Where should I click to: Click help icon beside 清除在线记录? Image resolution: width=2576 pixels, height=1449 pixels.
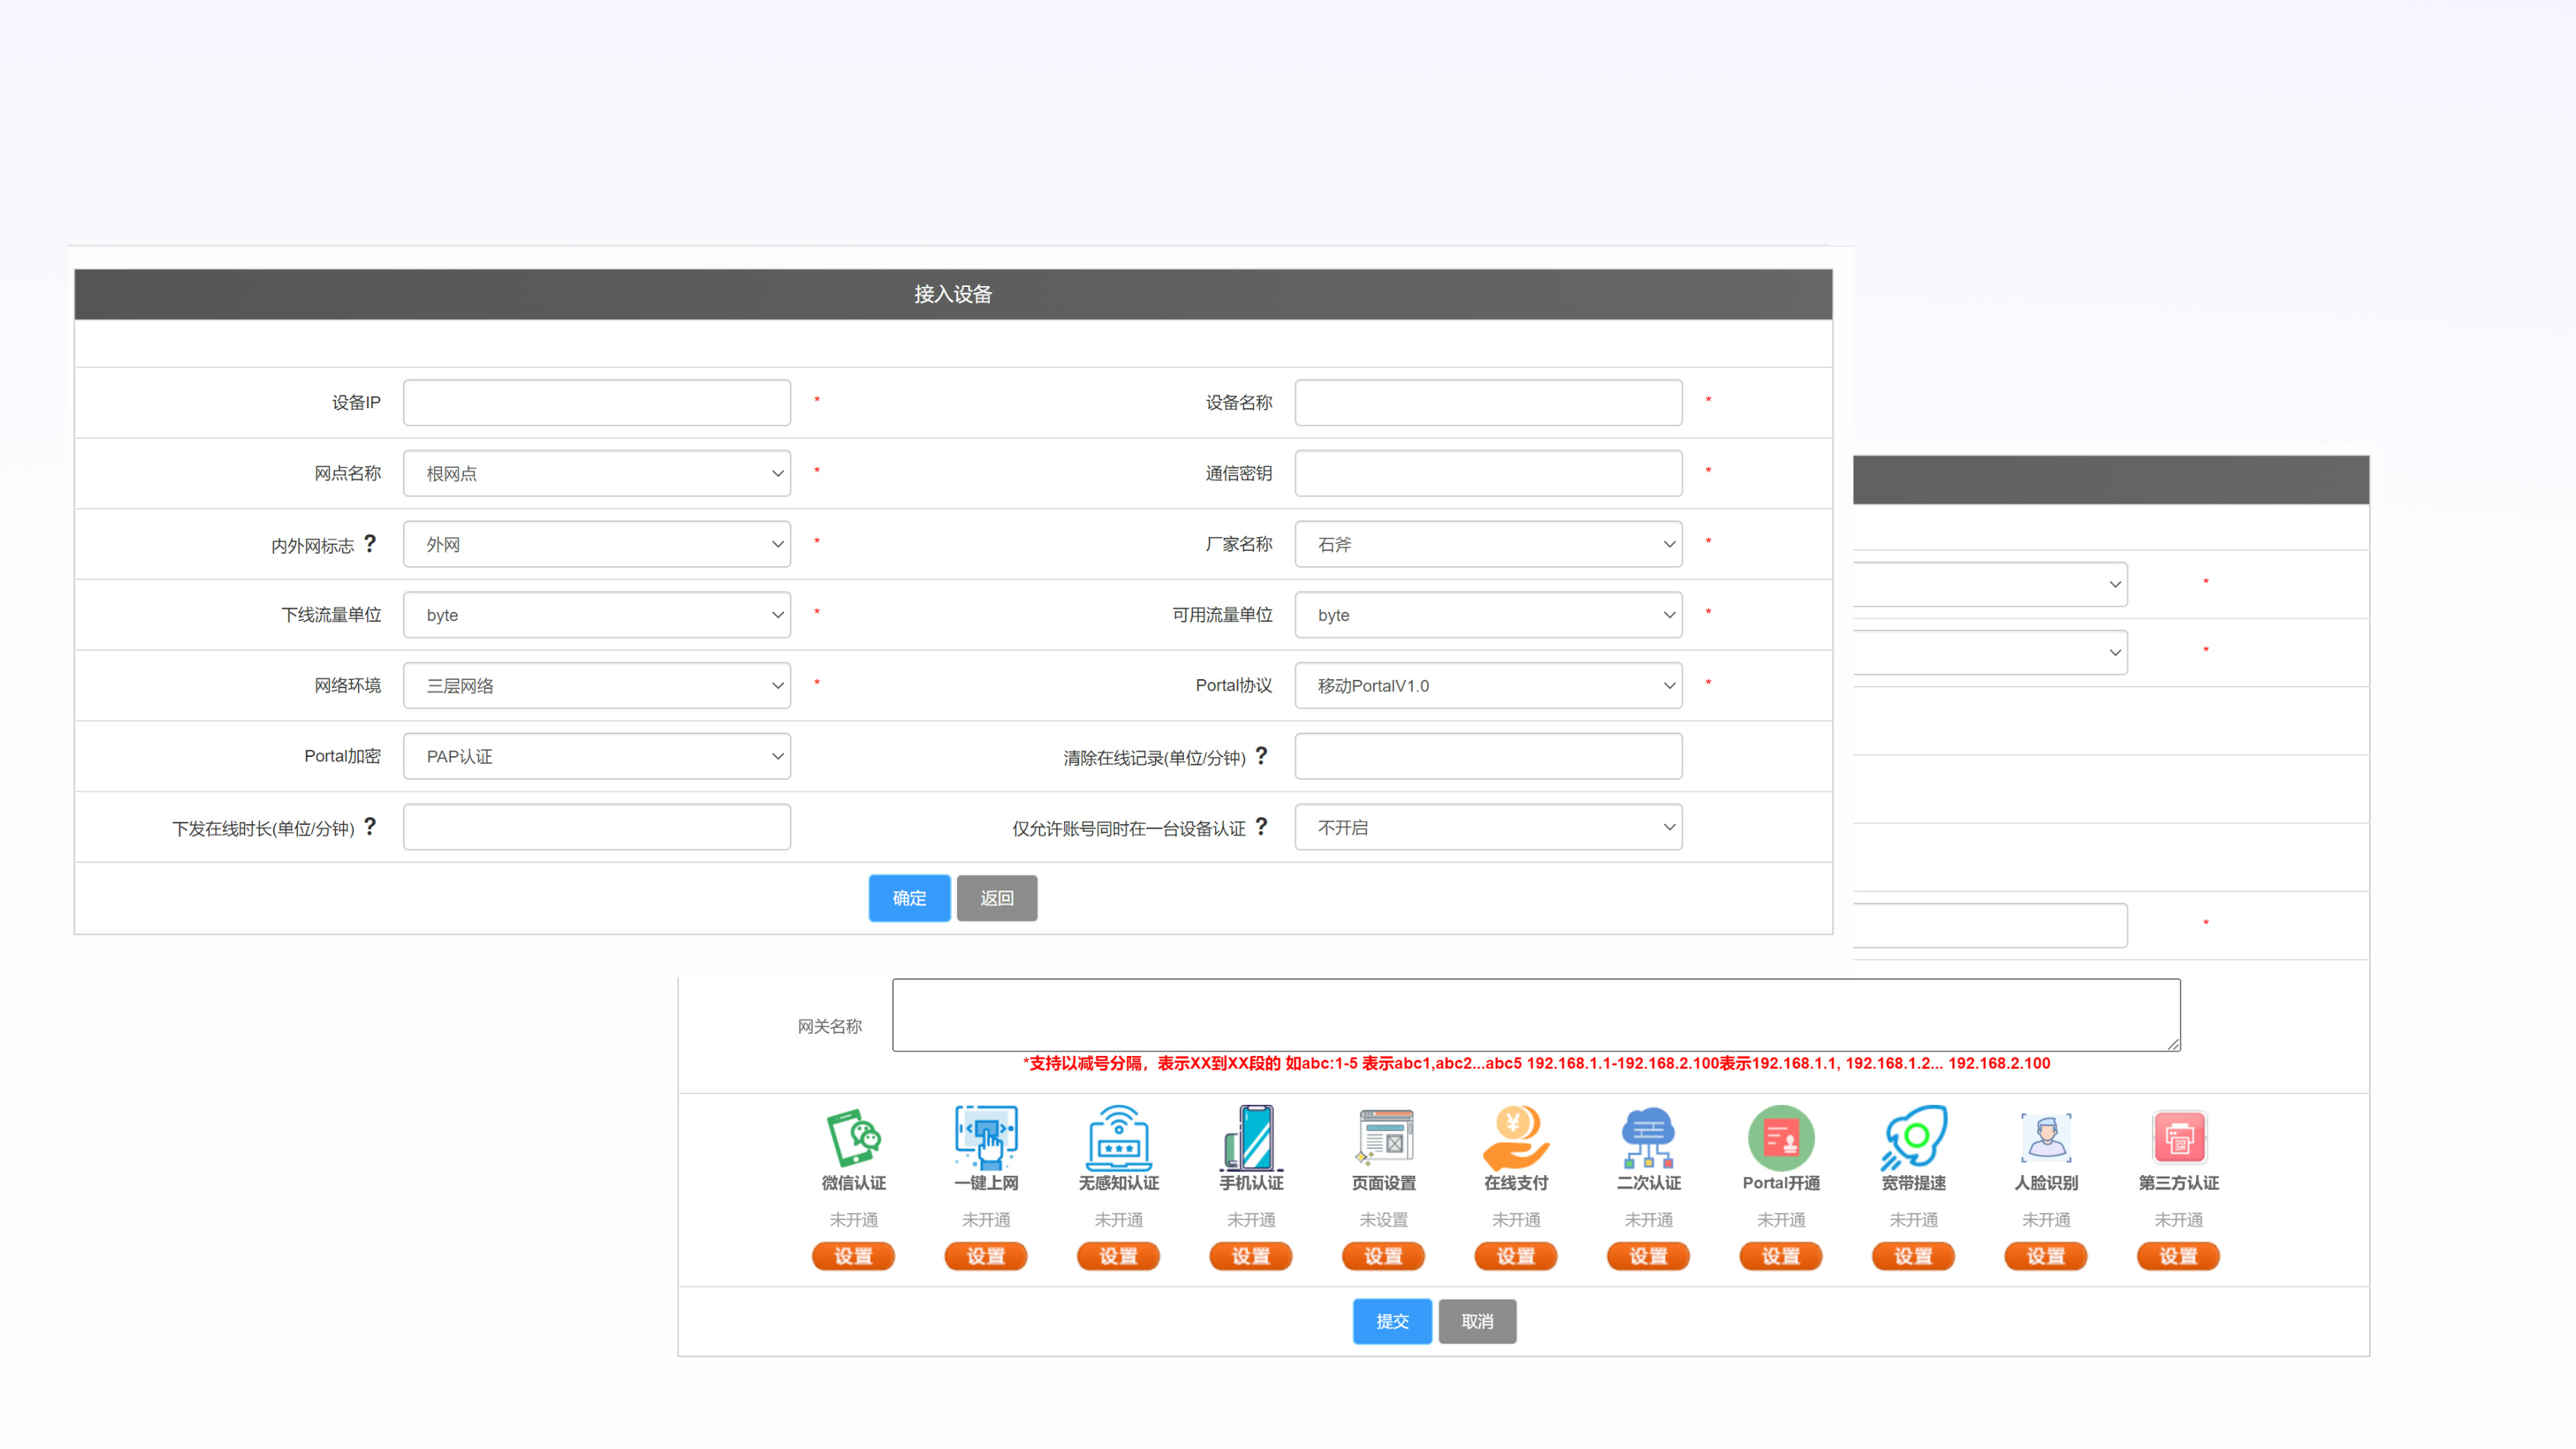click(1262, 755)
